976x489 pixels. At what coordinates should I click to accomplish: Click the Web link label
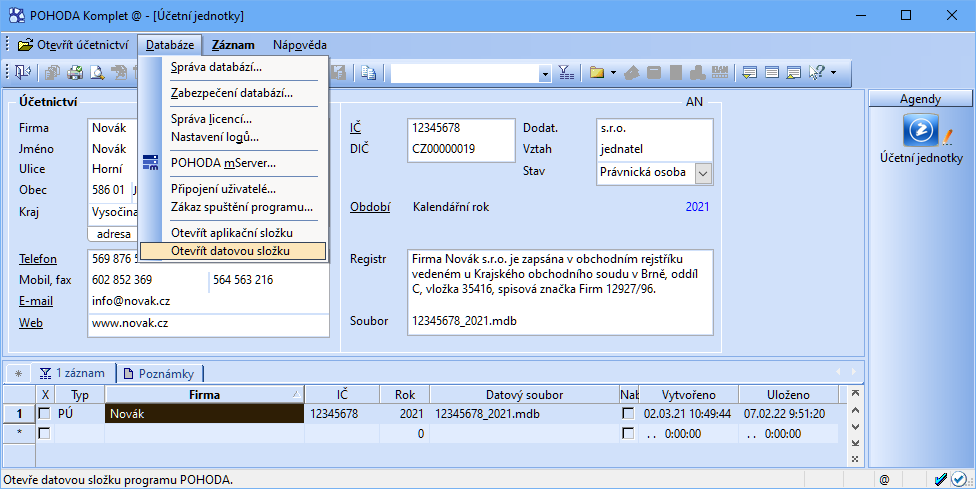point(30,323)
